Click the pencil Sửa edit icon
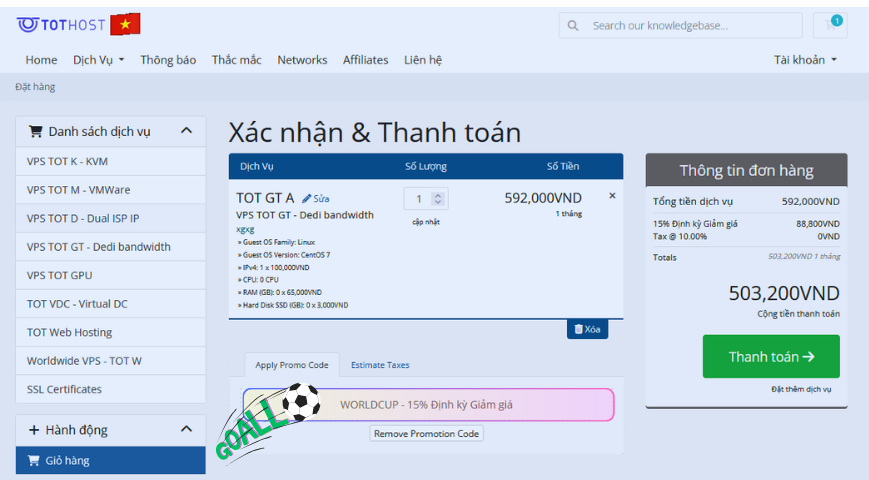869x480 pixels. (315, 198)
